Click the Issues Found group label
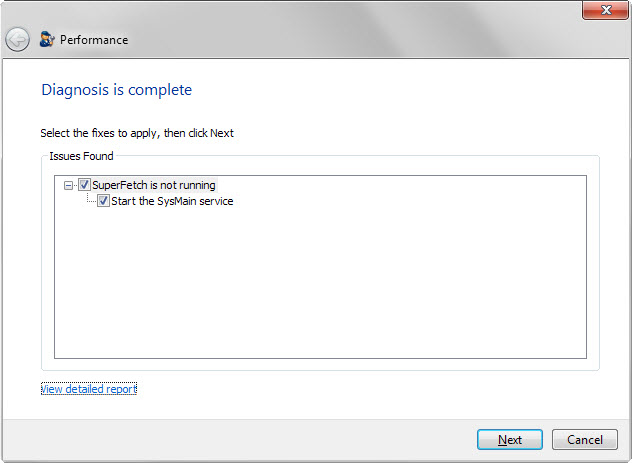Screen dimensions: 632x463 pyautogui.click(x=81, y=156)
